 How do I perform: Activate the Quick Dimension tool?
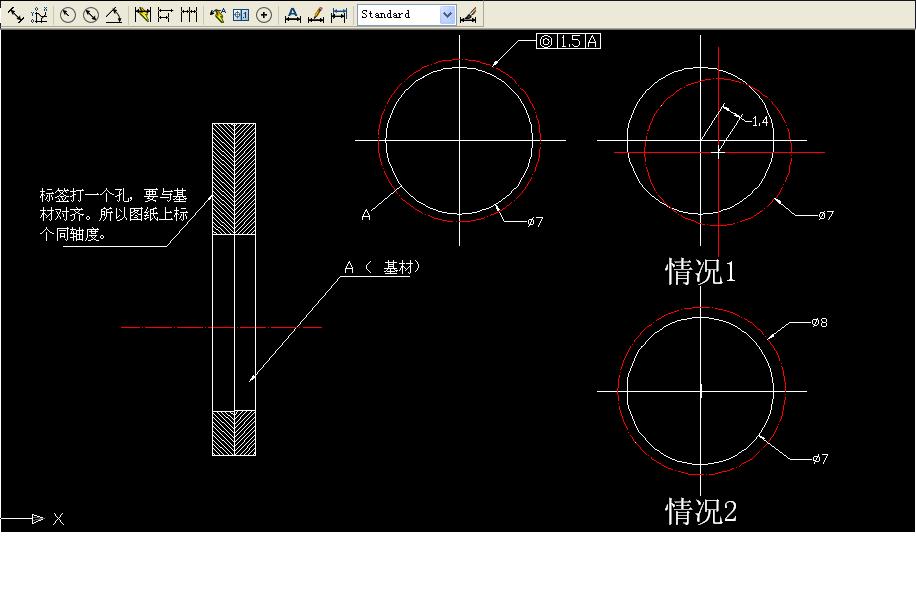point(143,15)
